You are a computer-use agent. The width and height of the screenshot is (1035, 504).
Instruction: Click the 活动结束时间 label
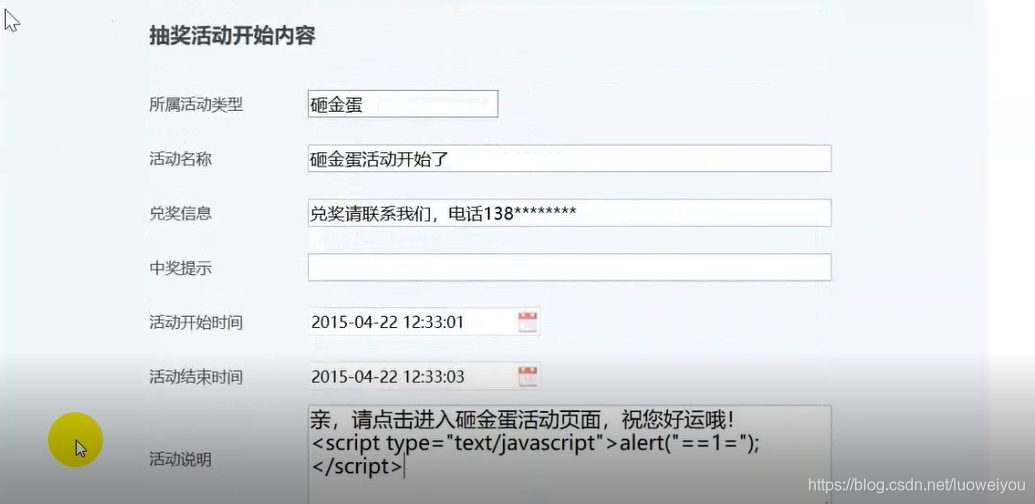coord(196,377)
